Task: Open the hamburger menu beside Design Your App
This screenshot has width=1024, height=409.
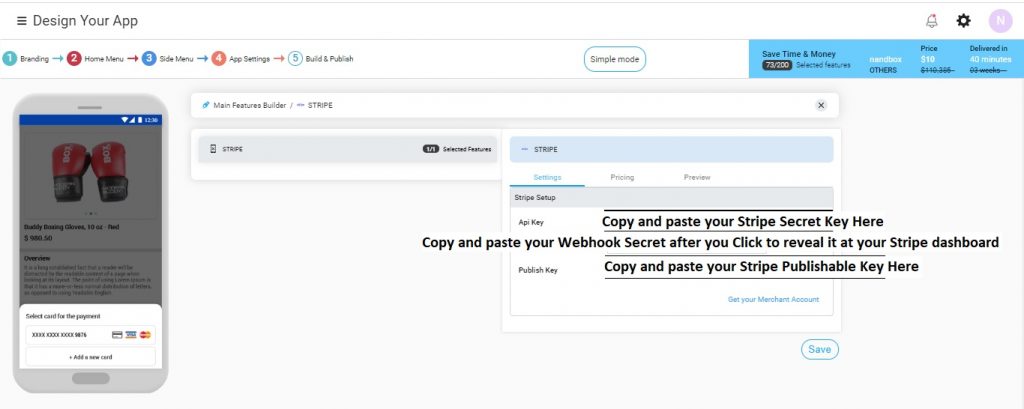Action: tap(22, 21)
